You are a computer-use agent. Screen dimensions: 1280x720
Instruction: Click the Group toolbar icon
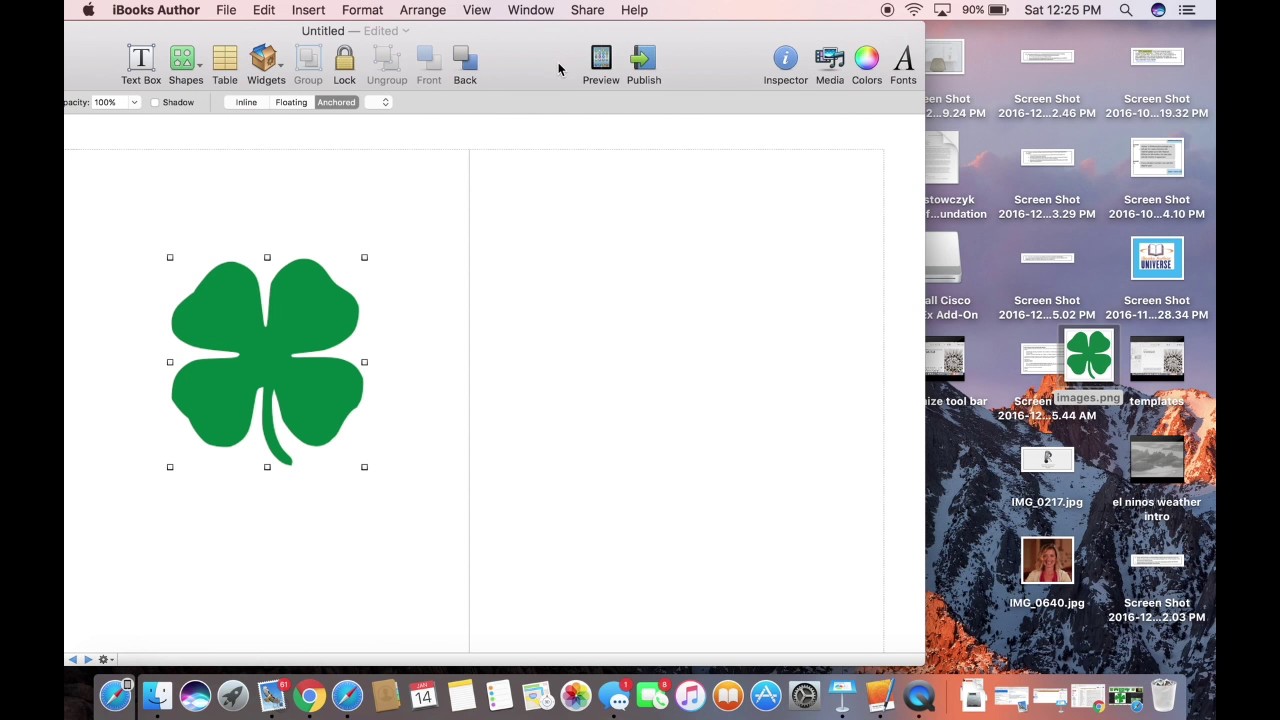pos(308,64)
